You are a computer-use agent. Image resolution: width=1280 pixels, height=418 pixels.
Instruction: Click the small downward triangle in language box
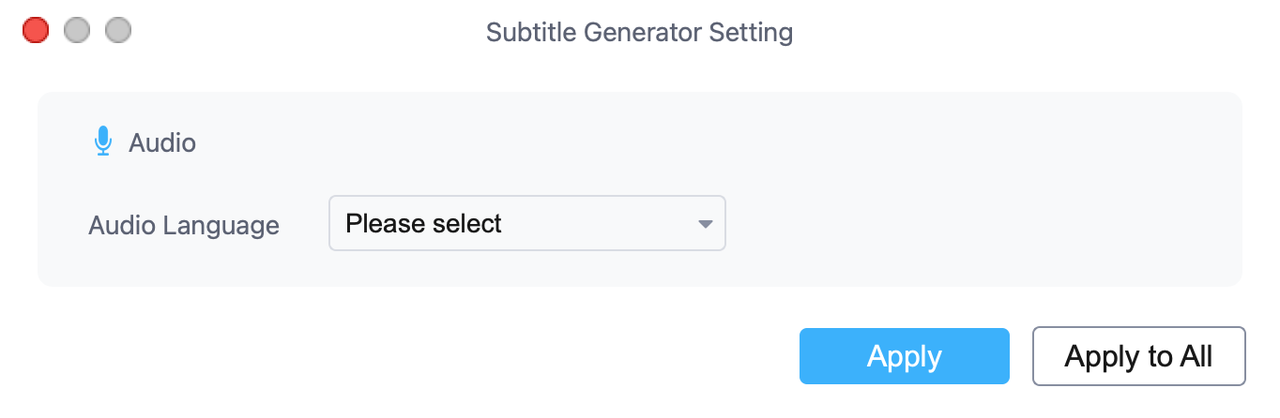(705, 224)
